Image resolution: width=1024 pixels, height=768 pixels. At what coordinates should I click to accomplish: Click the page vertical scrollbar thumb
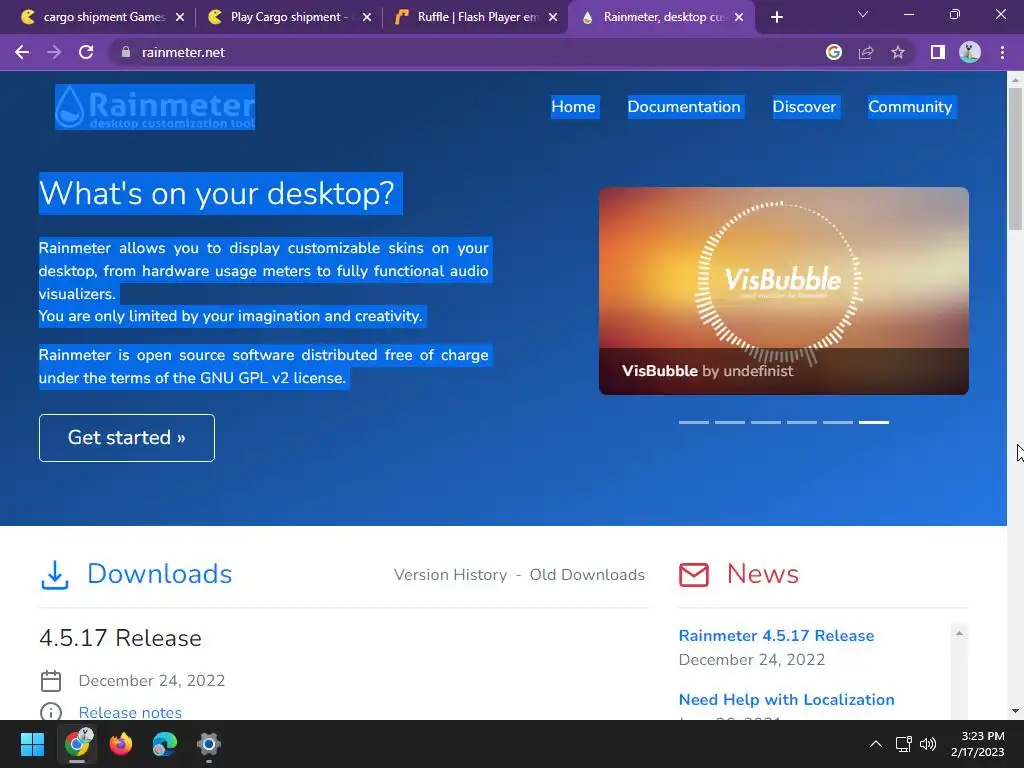pyautogui.click(x=1015, y=159)
